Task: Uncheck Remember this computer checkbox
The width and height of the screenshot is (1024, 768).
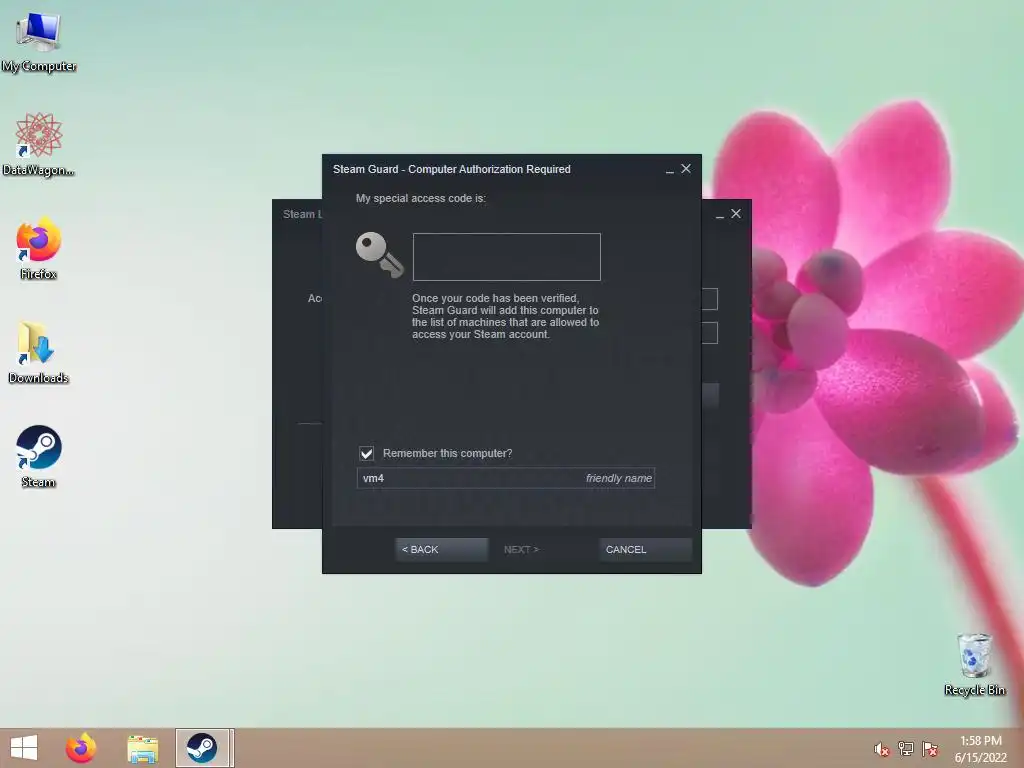Action: [366, 453]
